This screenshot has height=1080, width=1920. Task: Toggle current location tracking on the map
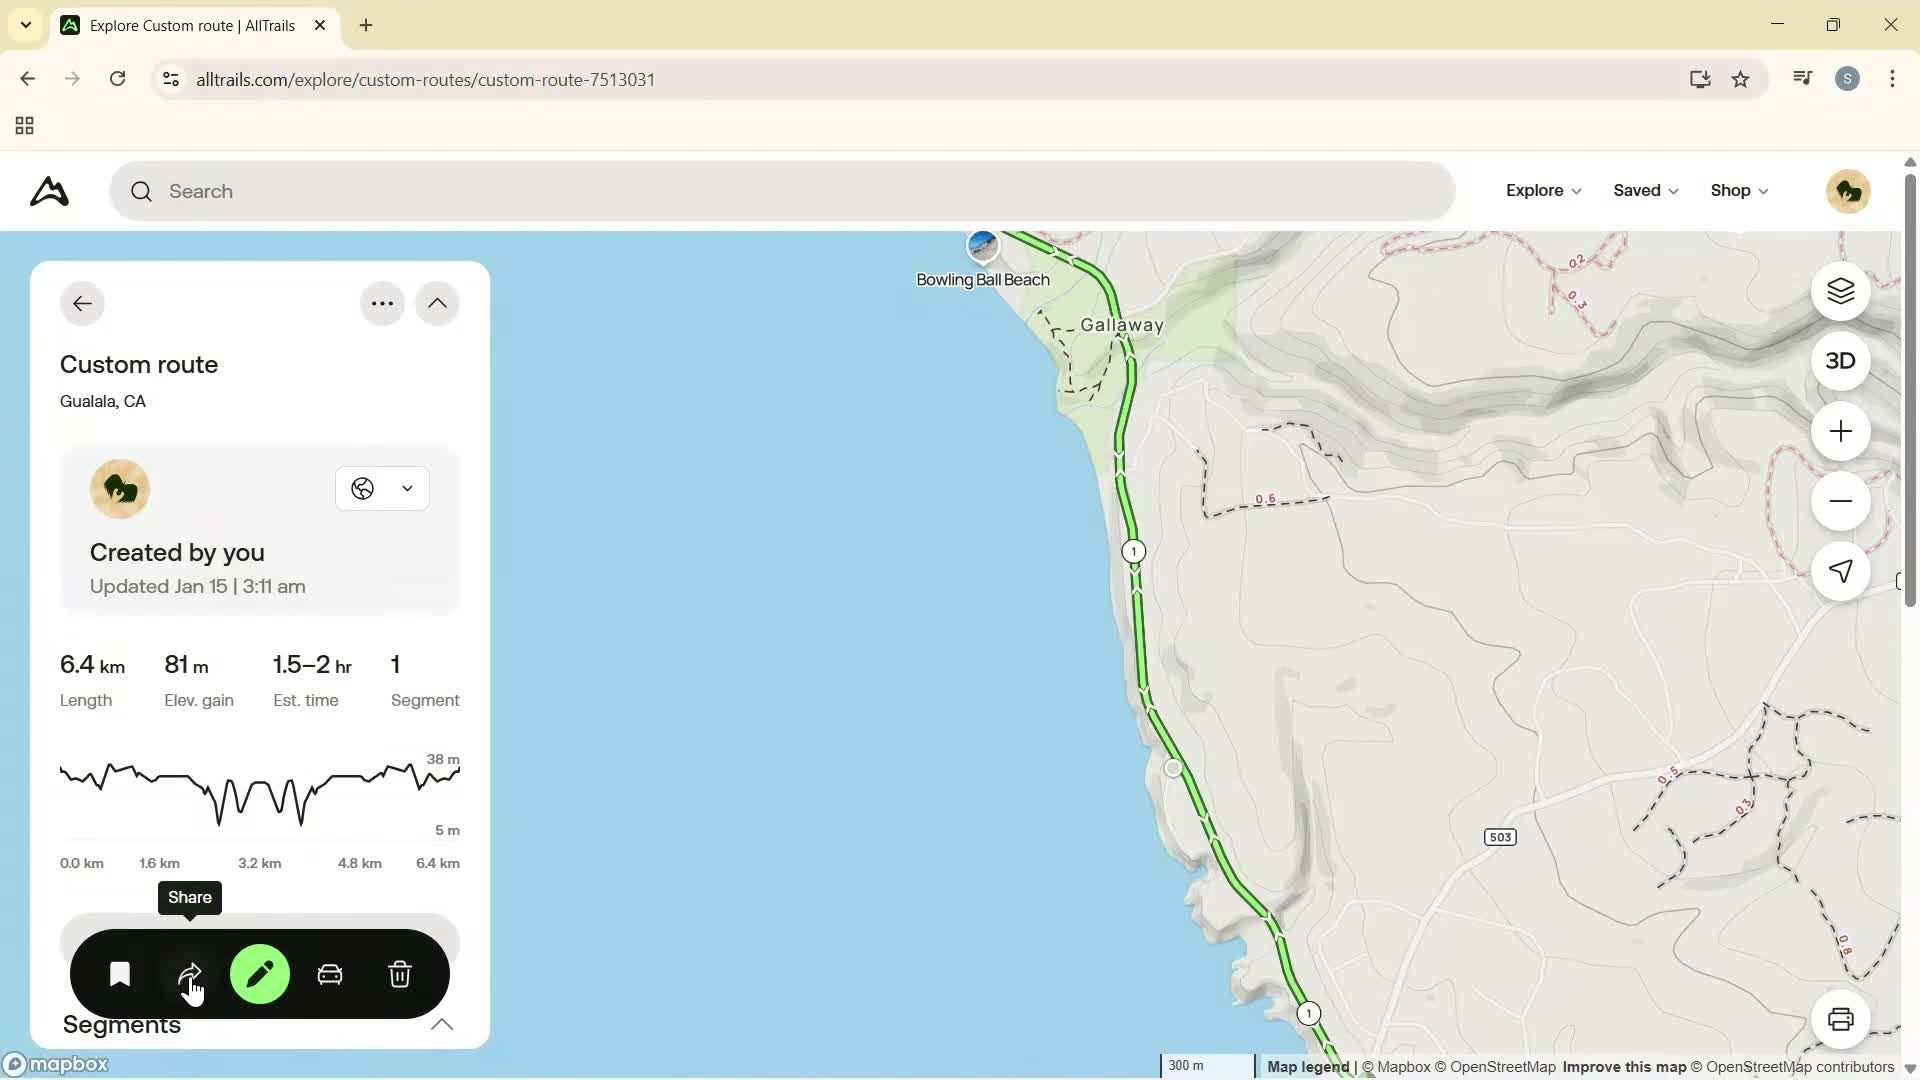pyautogui.click(x=1841, y=572)
